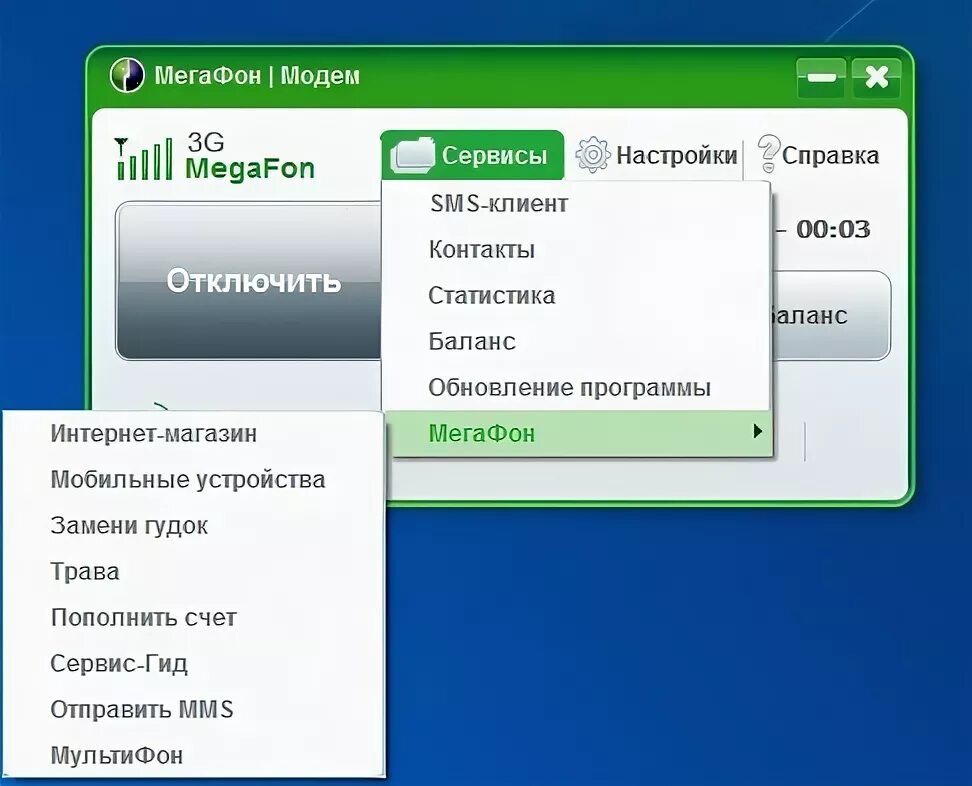
Task: Open the Сервисы menu tab
Action: [472, 155]
